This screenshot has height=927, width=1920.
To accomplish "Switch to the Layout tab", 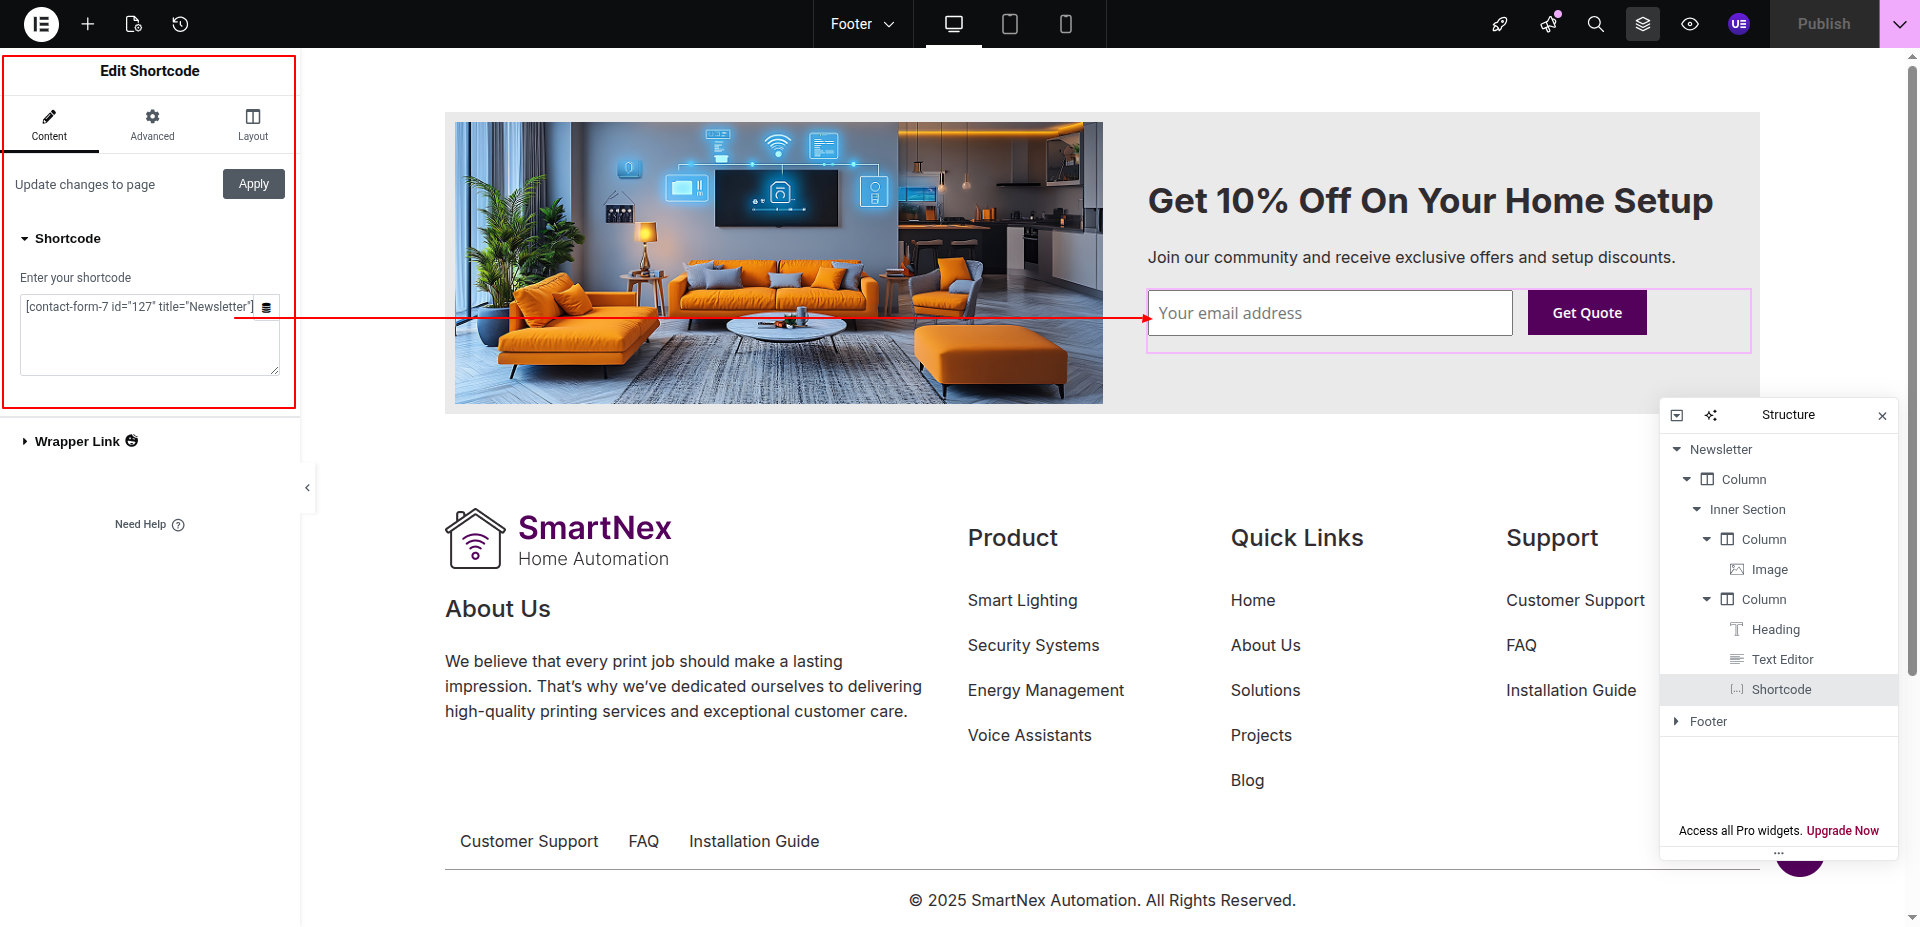I will coord(253,125).
